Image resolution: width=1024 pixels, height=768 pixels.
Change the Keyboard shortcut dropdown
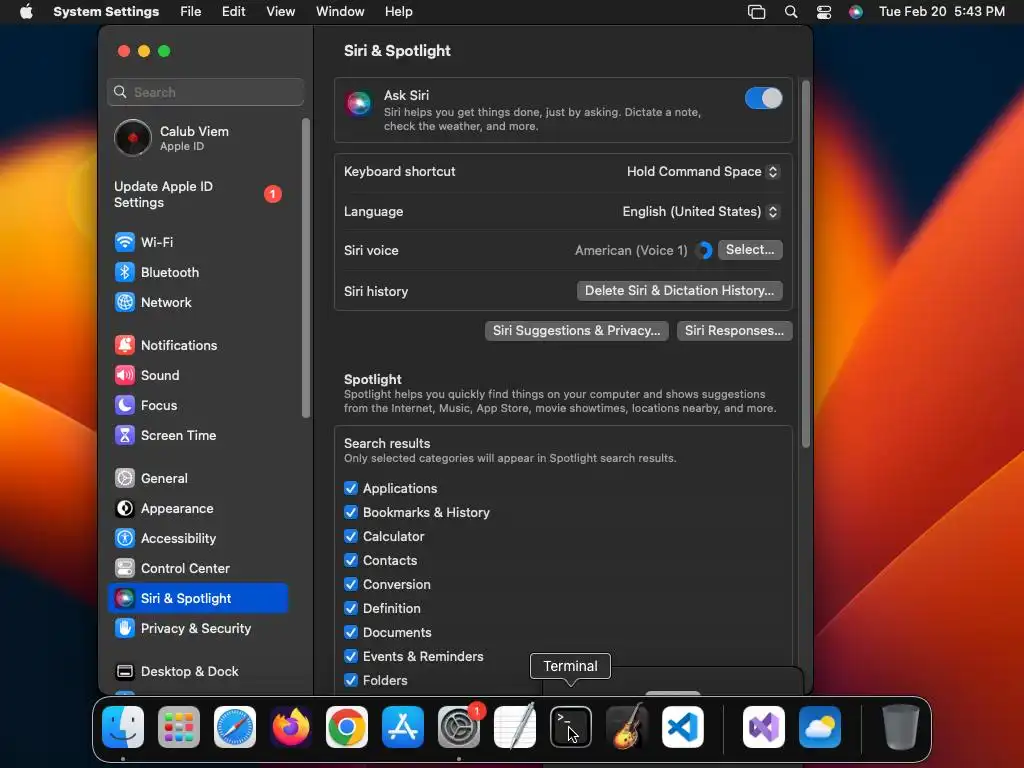tap(703, 172)
